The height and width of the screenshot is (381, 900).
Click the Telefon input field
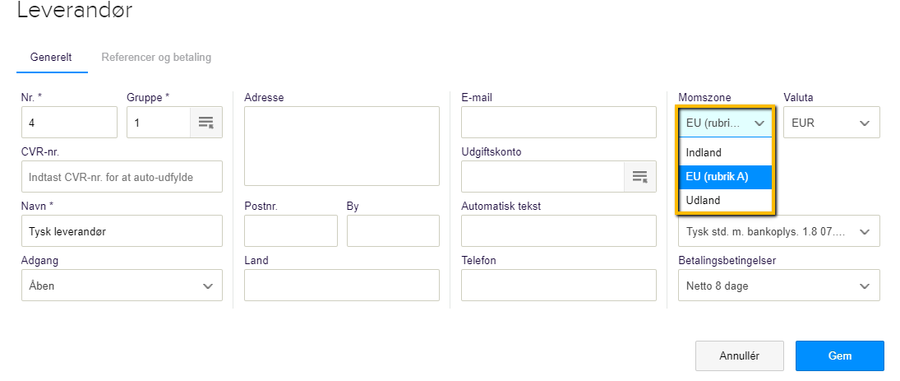558,285
